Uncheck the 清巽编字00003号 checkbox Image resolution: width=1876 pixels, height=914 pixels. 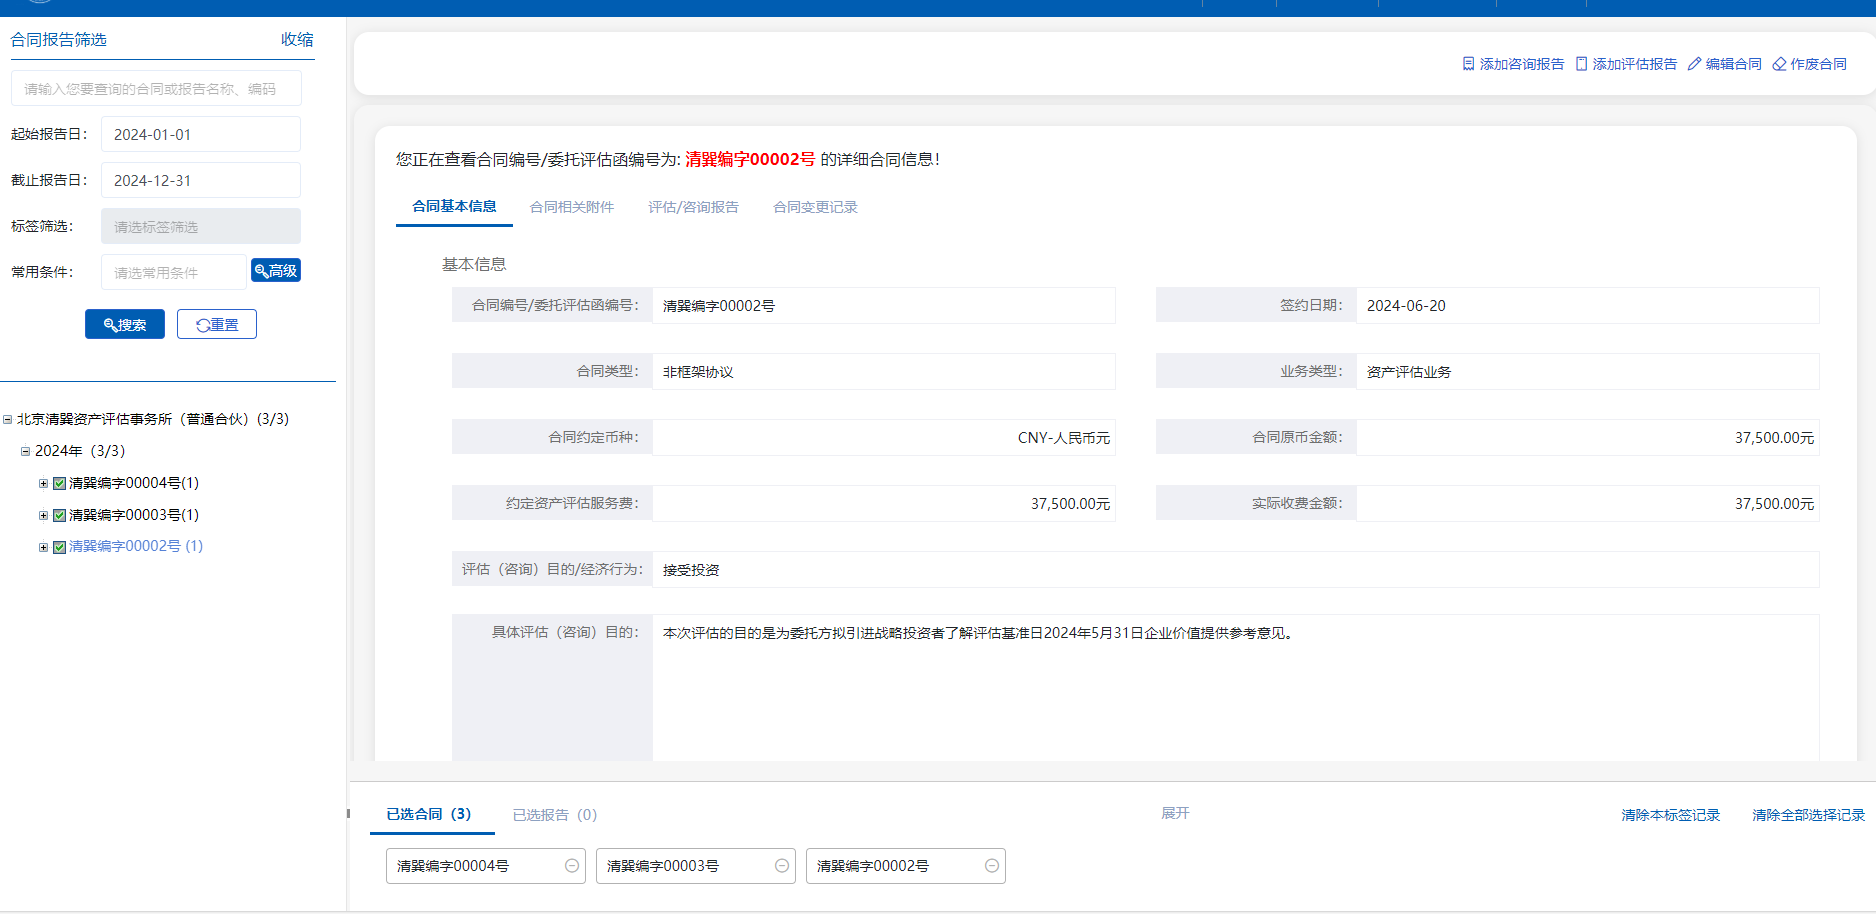point(60,516)
